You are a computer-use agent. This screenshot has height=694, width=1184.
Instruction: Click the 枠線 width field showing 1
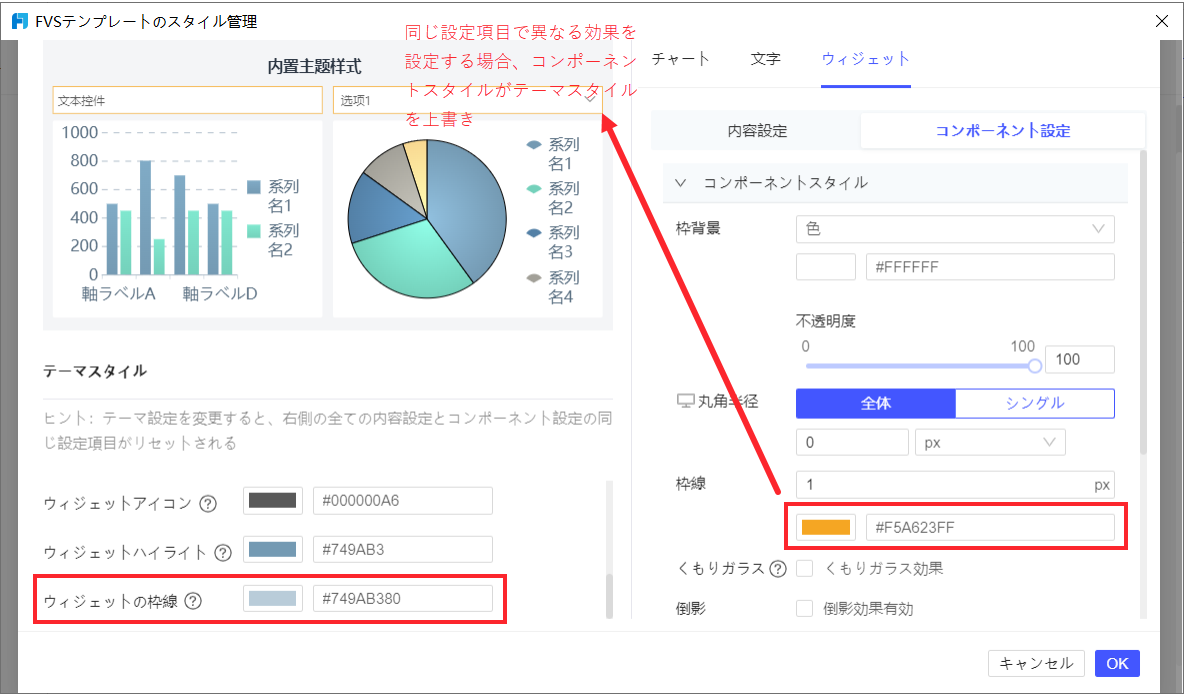tap(955, 485)
